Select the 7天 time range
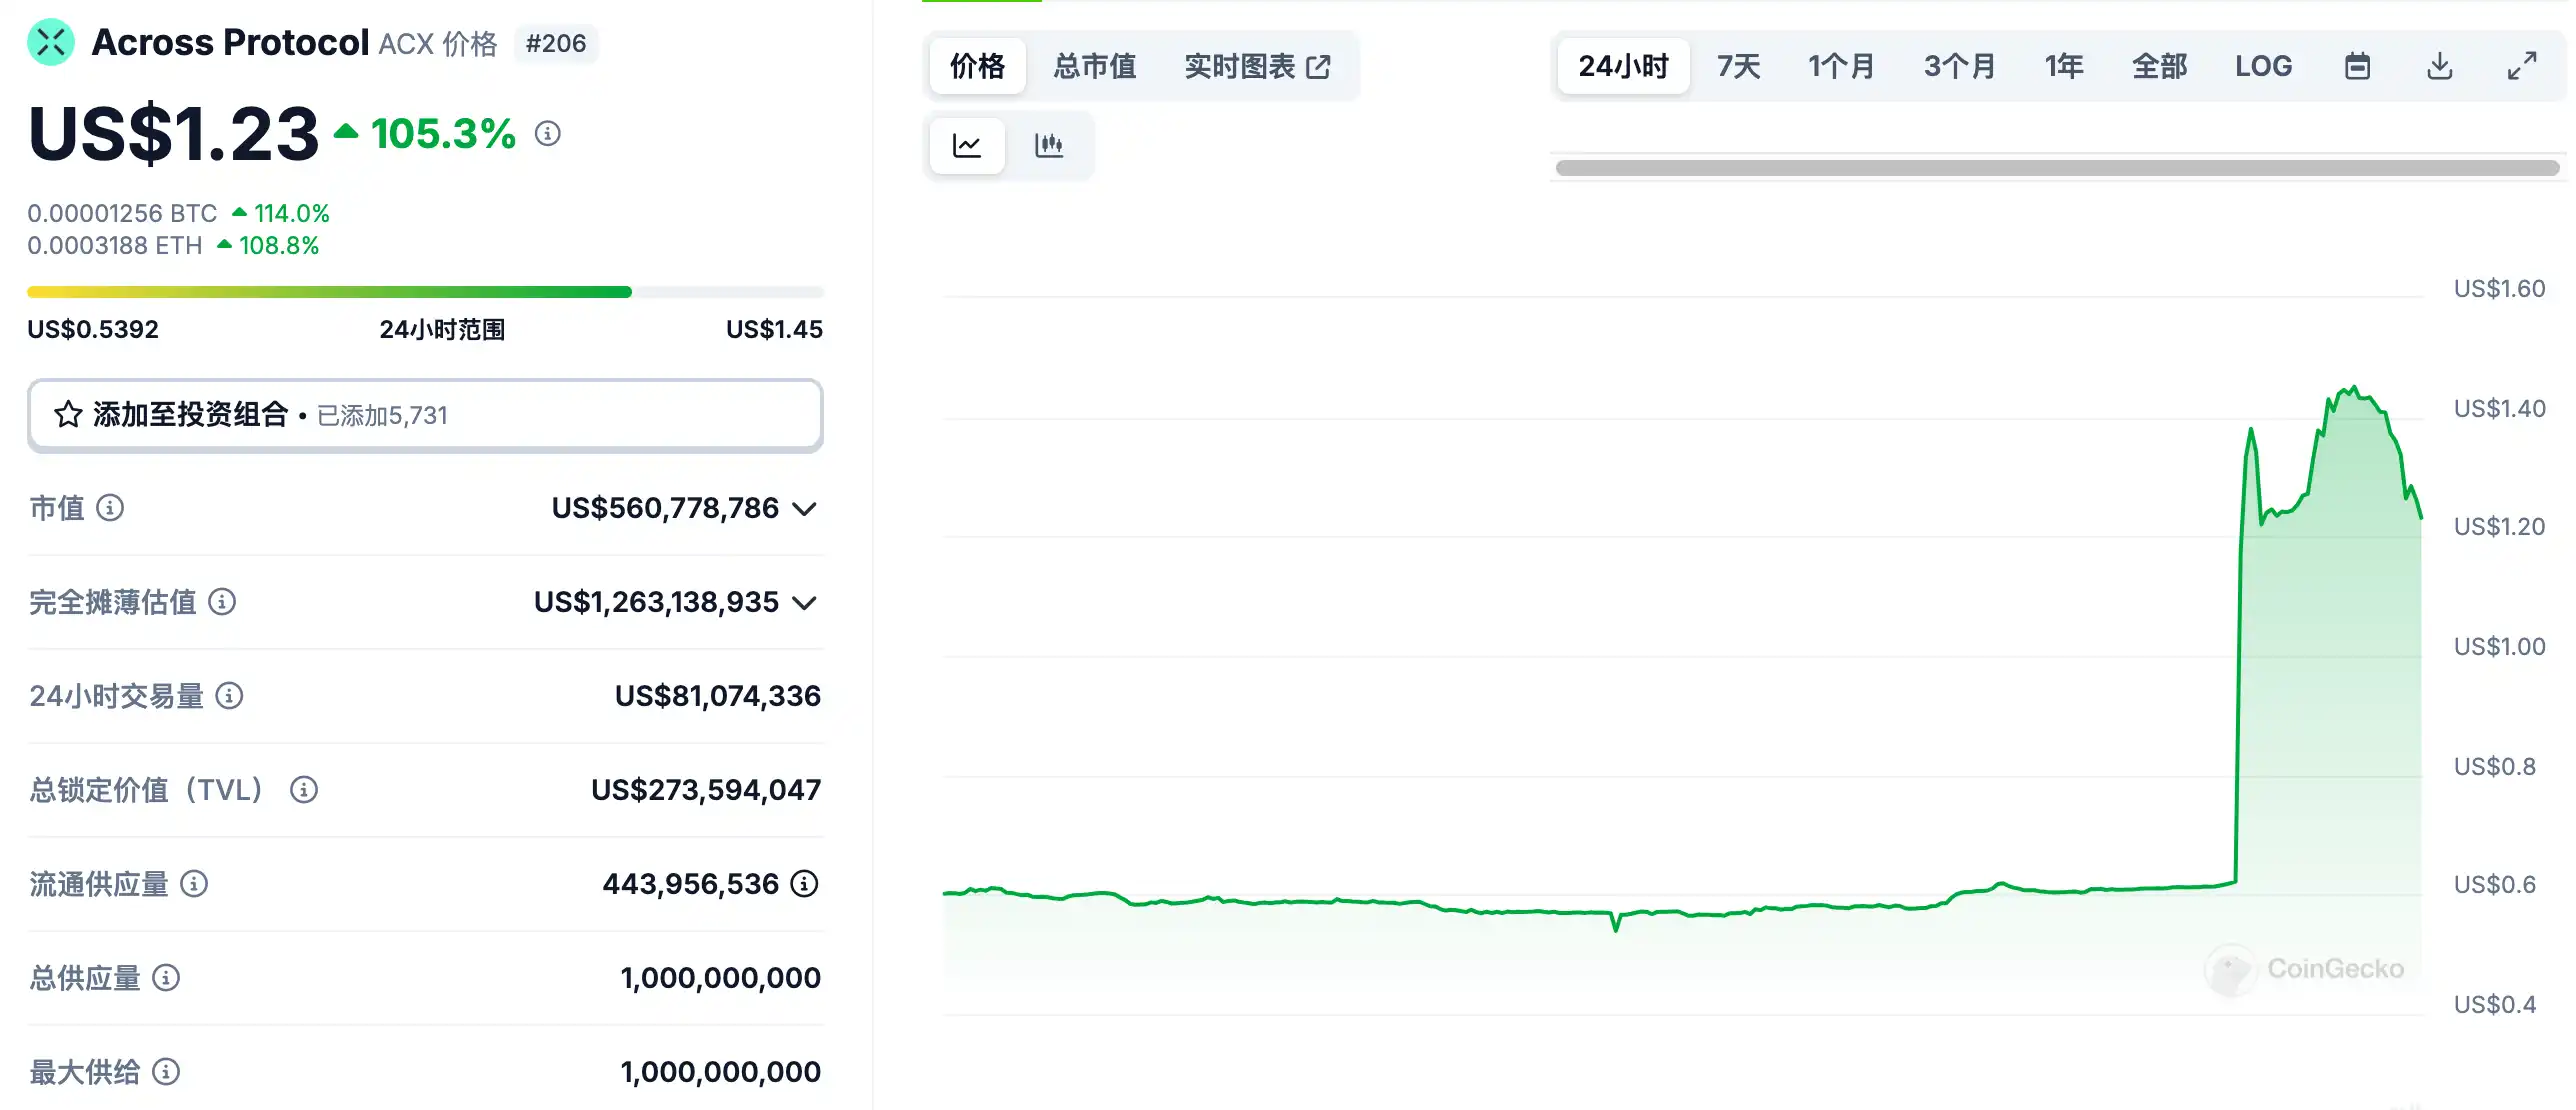Viewport: 2576px width, 1110px height. [x=1738, y=66]
